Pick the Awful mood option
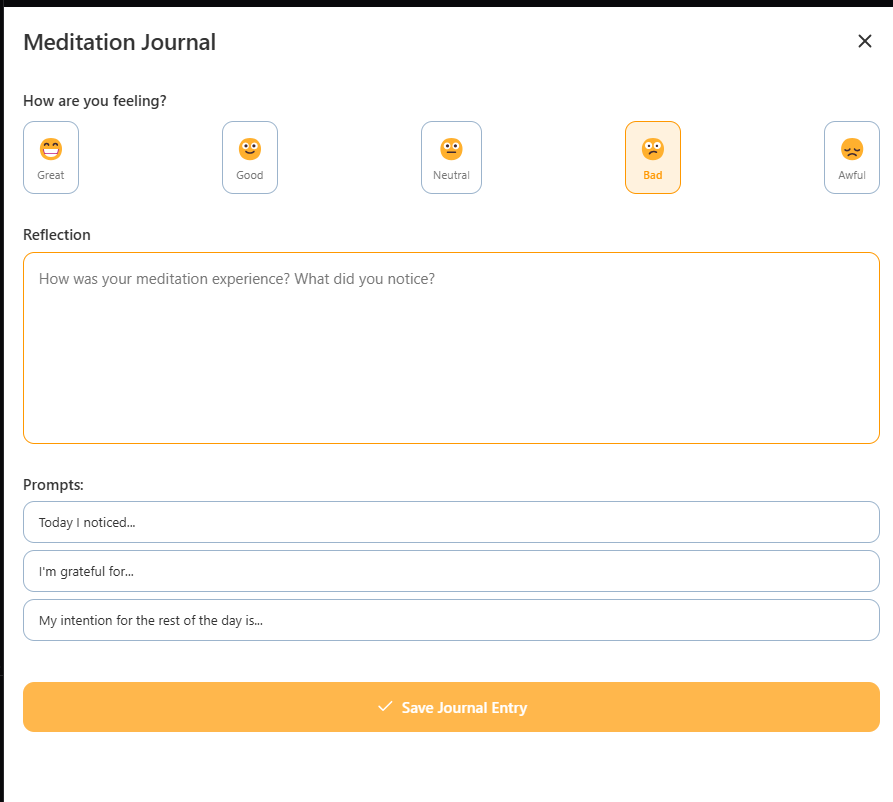The height and width of the screenshot is (802, 893). tap(852, 157)
